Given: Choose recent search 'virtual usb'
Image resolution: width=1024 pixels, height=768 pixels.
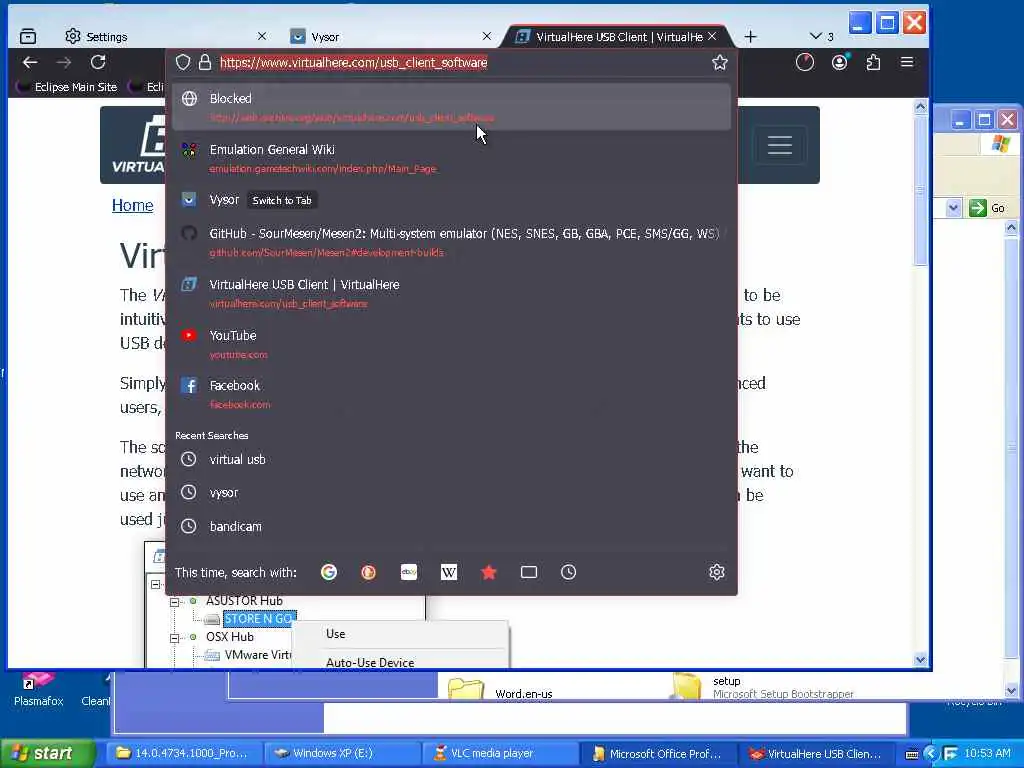Looking at the screenshot, I should tap(451, 459).
